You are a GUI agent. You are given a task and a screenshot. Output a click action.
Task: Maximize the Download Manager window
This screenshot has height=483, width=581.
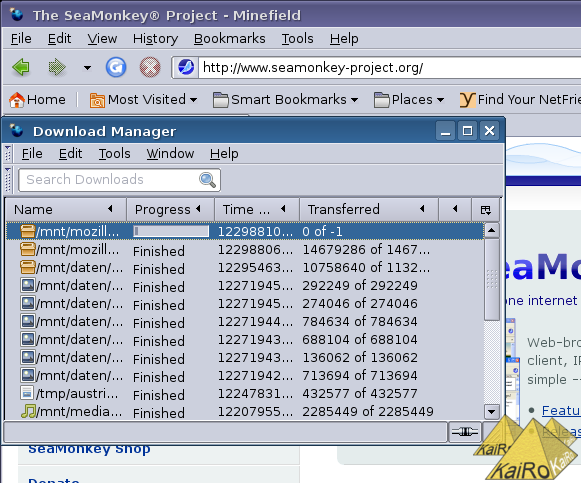467,130
